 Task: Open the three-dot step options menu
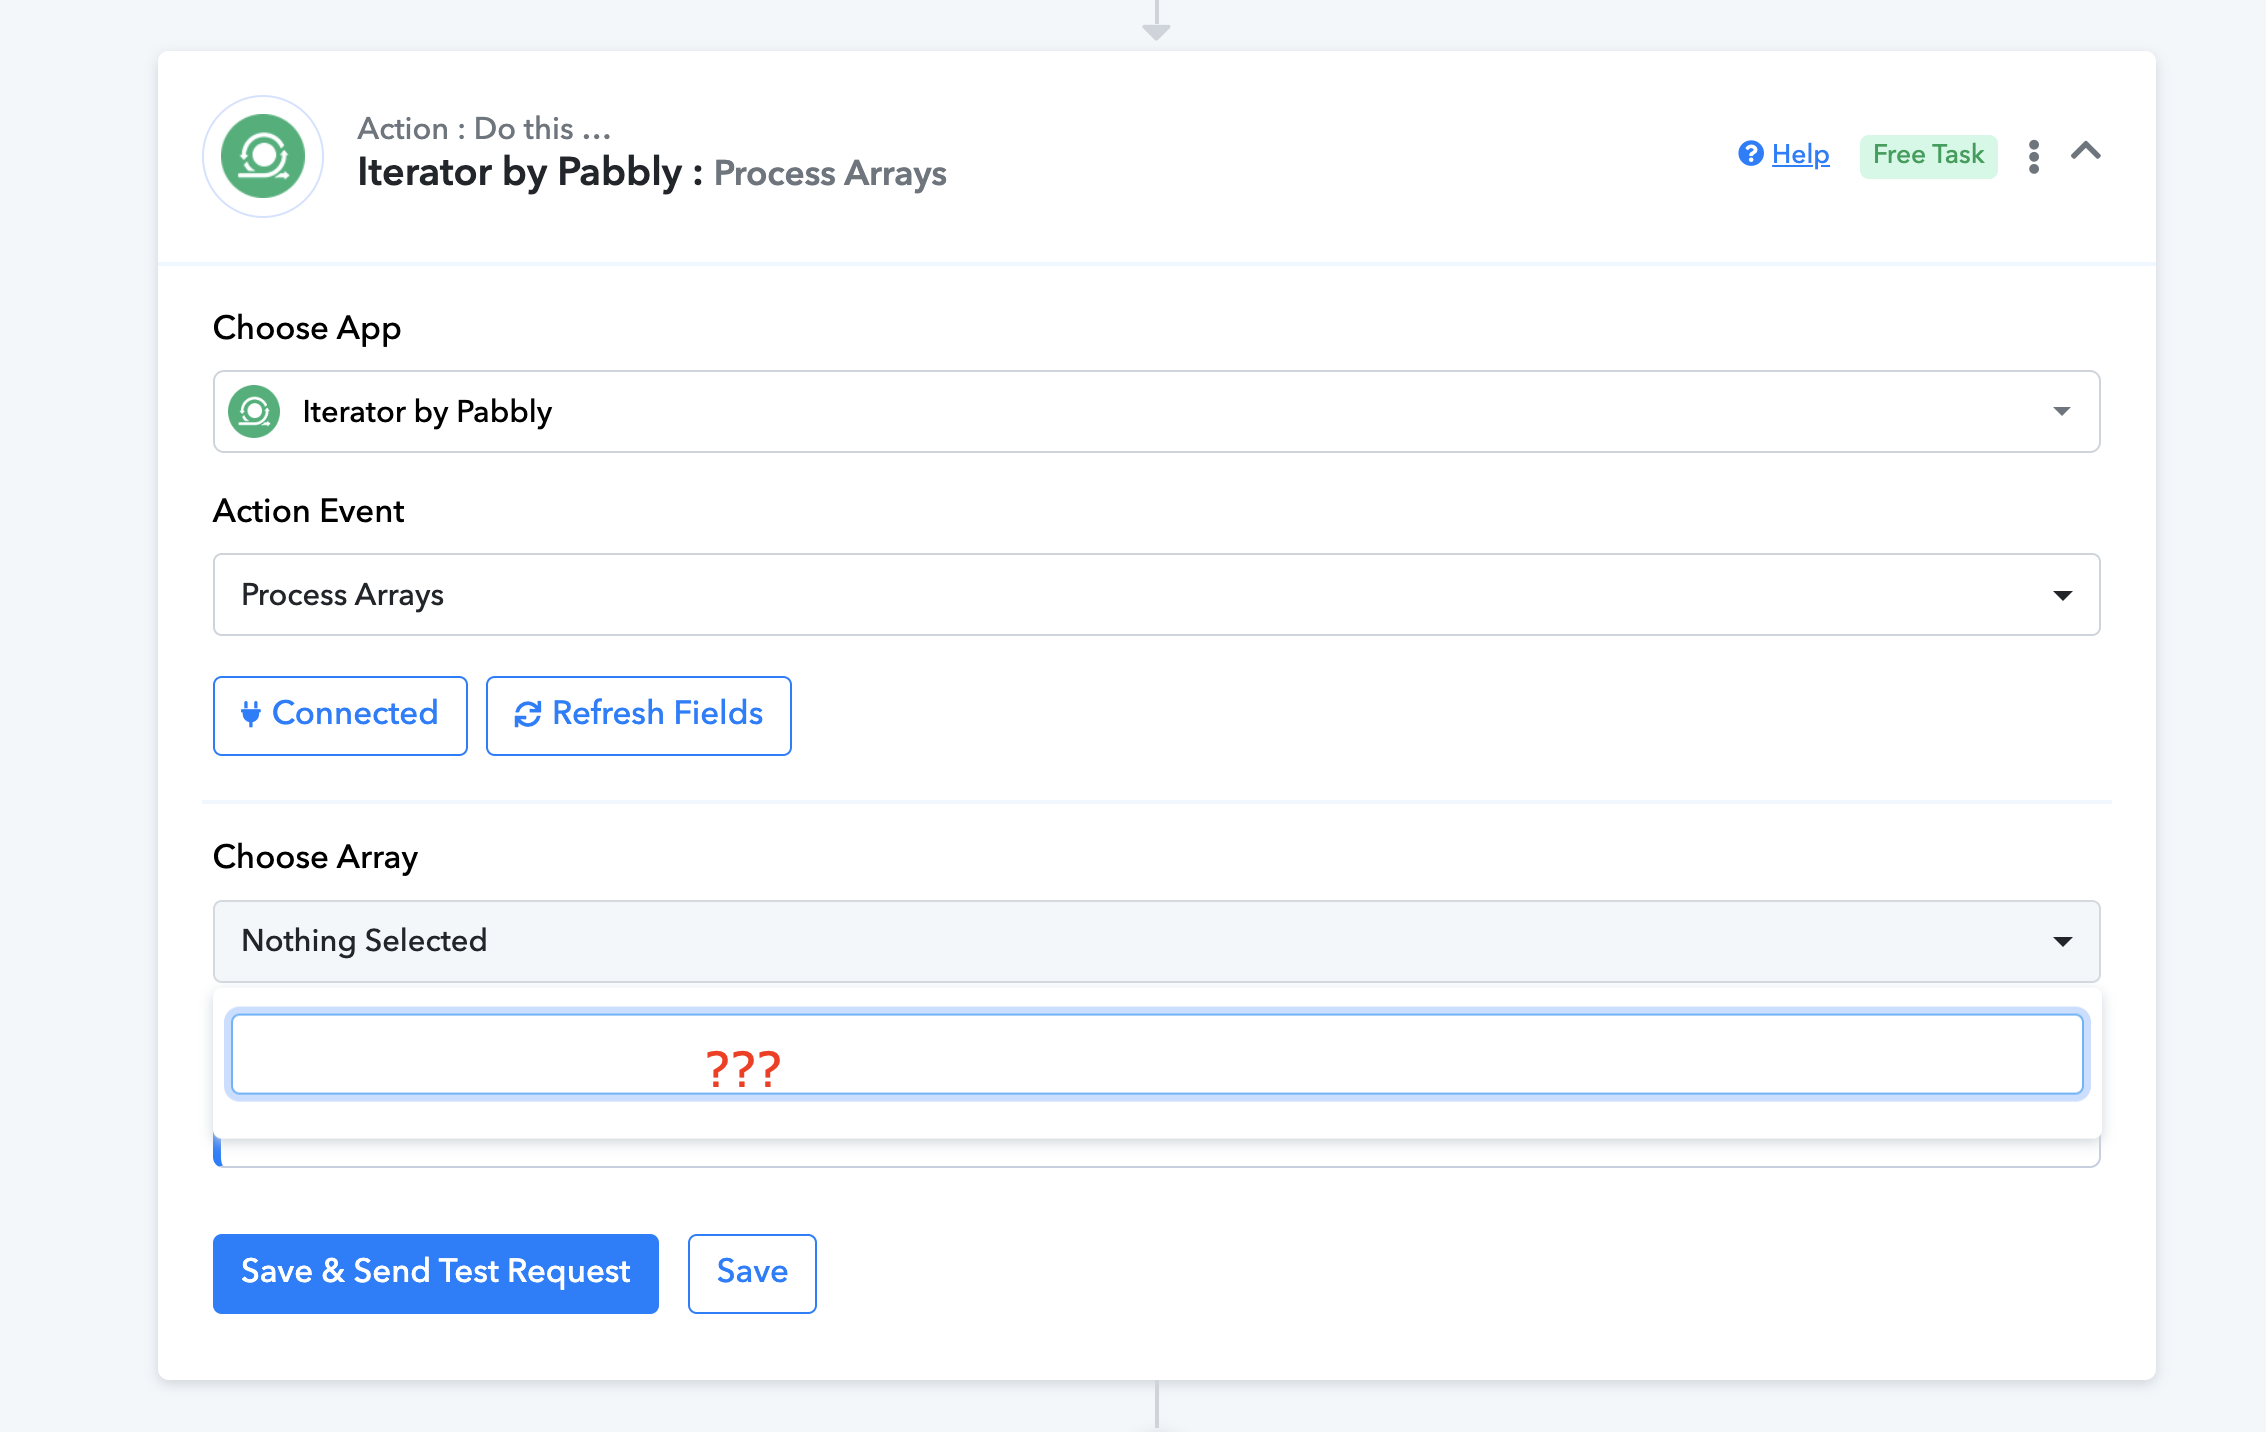tap(2034, 156)
